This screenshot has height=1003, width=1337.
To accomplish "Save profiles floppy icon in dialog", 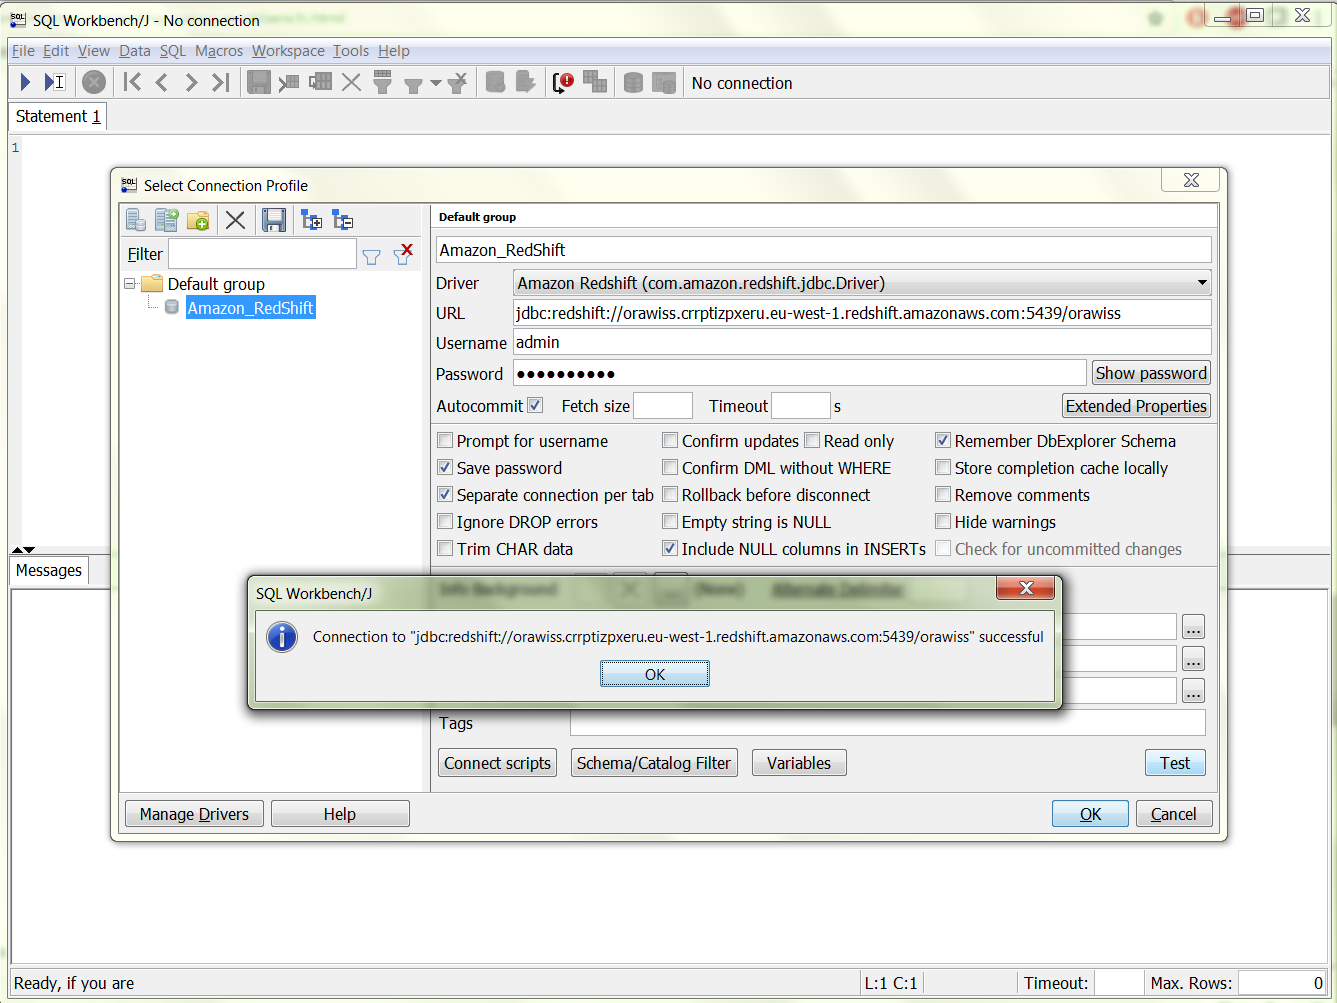I will click(274, 220).
